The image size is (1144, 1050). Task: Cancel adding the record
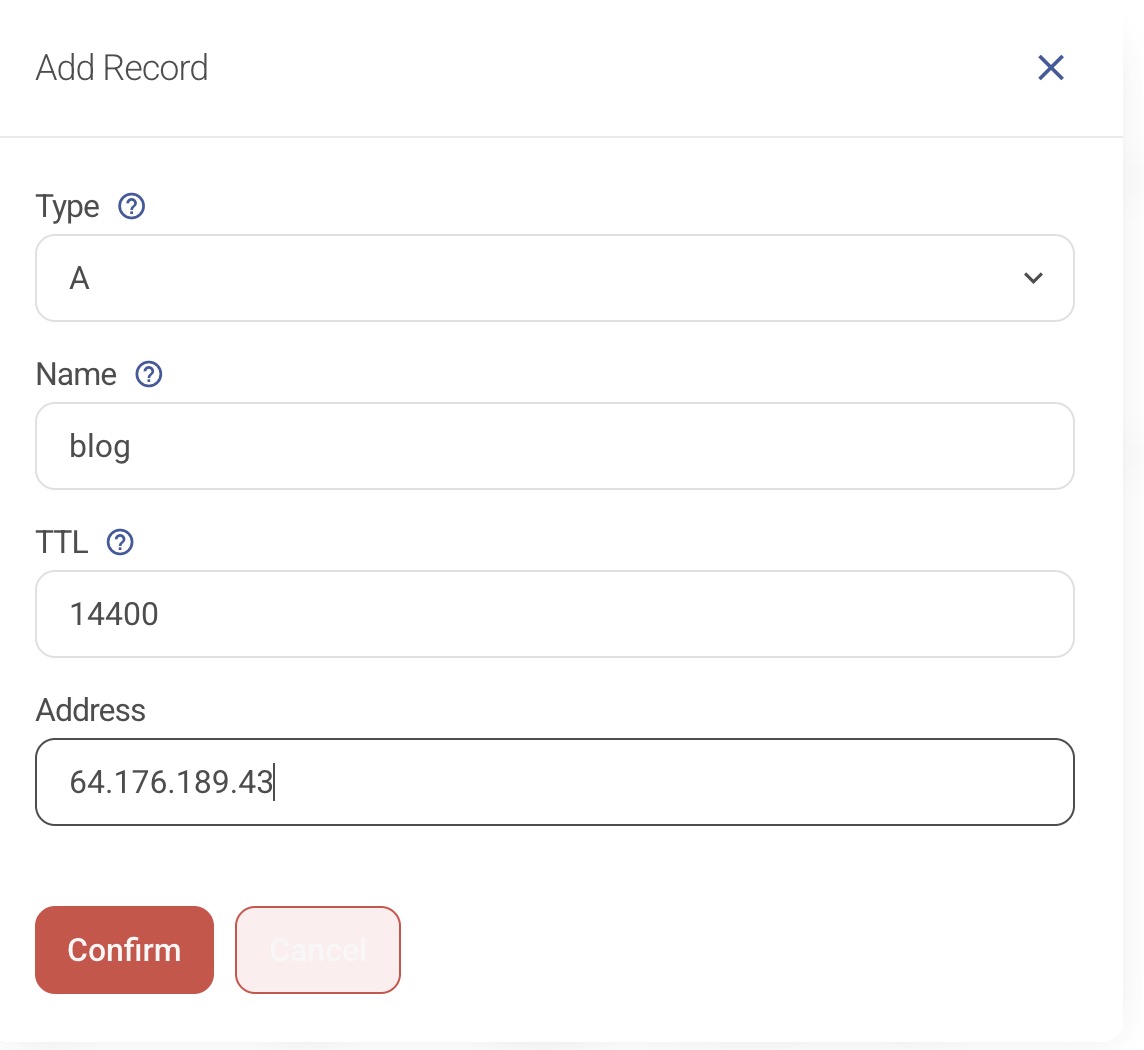(318, 950)
